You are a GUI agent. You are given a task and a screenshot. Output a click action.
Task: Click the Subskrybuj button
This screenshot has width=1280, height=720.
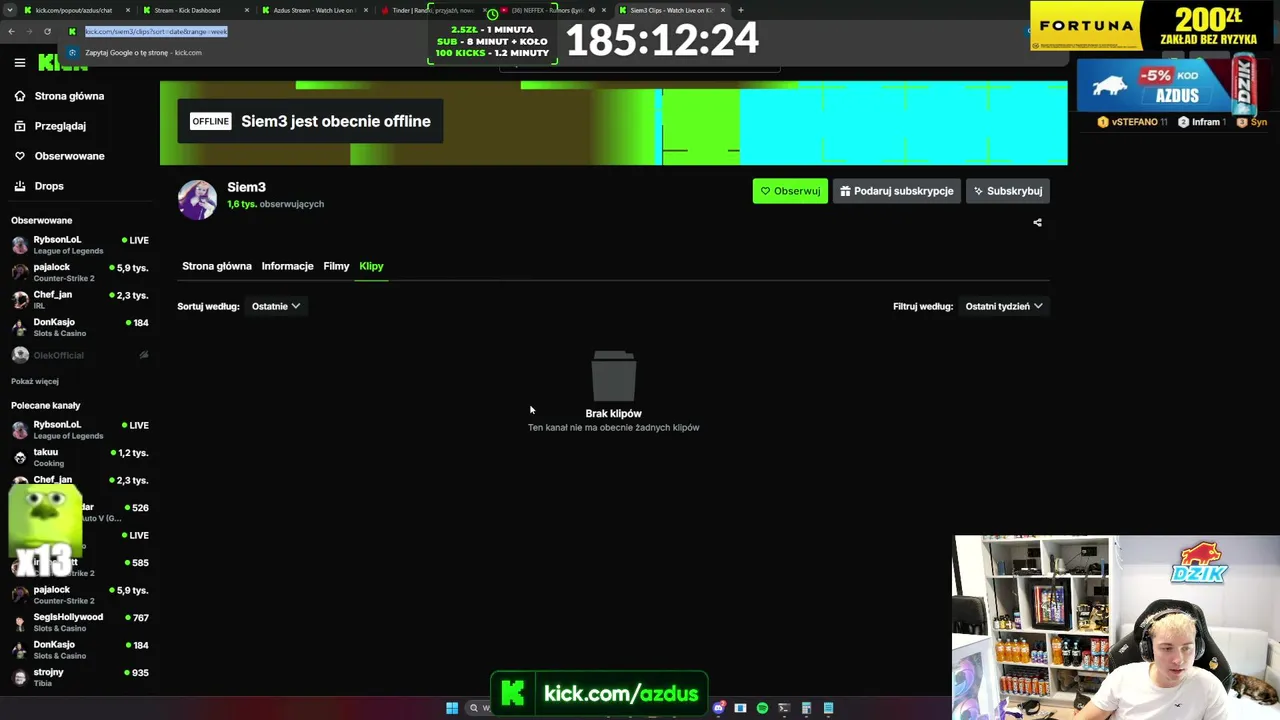point(1008,191)
